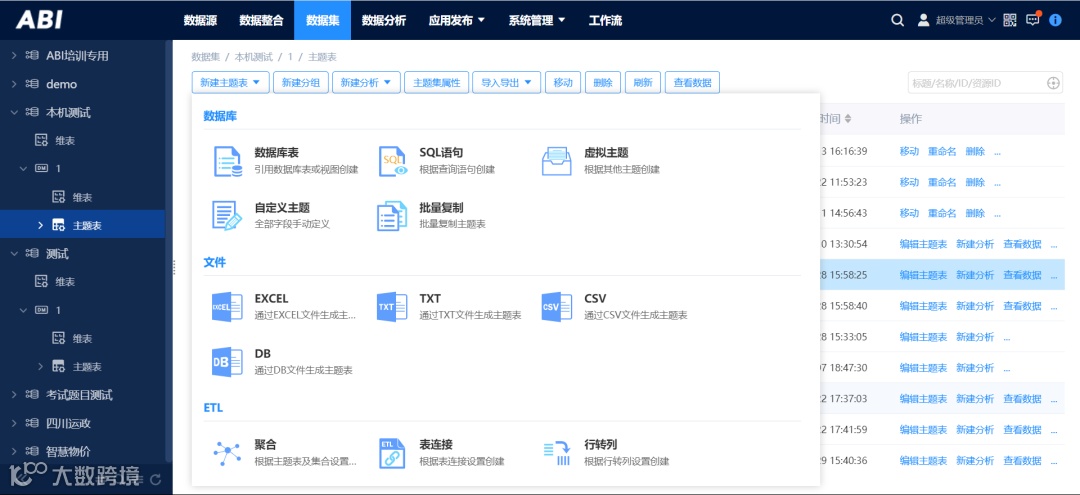Collapse the 本机测试 tree node
1080x495 pixels.
coord(14,112)
